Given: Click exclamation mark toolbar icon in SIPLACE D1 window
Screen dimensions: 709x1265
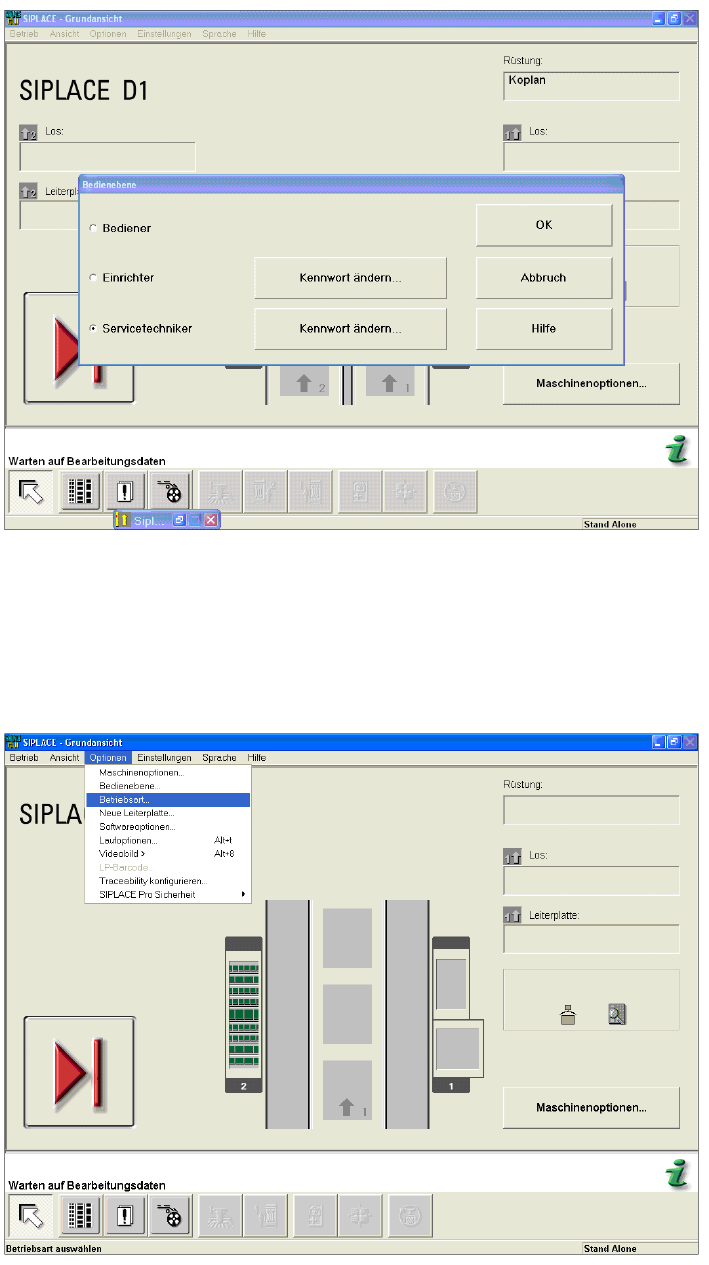Looking at the screenshot, I should [126, 491].
